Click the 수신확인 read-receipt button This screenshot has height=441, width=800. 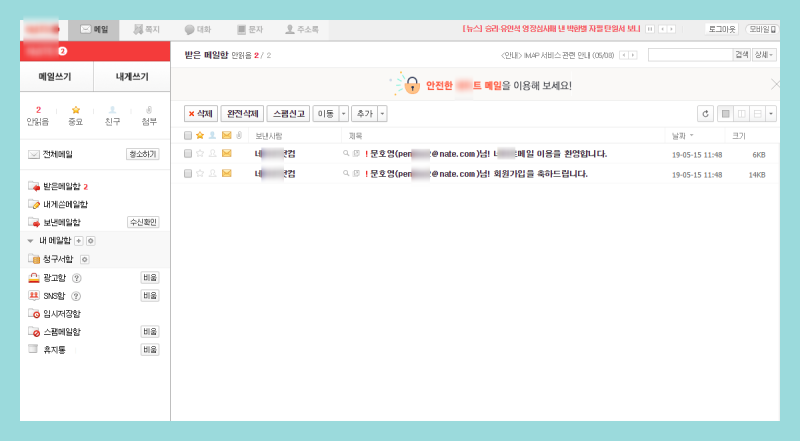(x=143, y=222)
